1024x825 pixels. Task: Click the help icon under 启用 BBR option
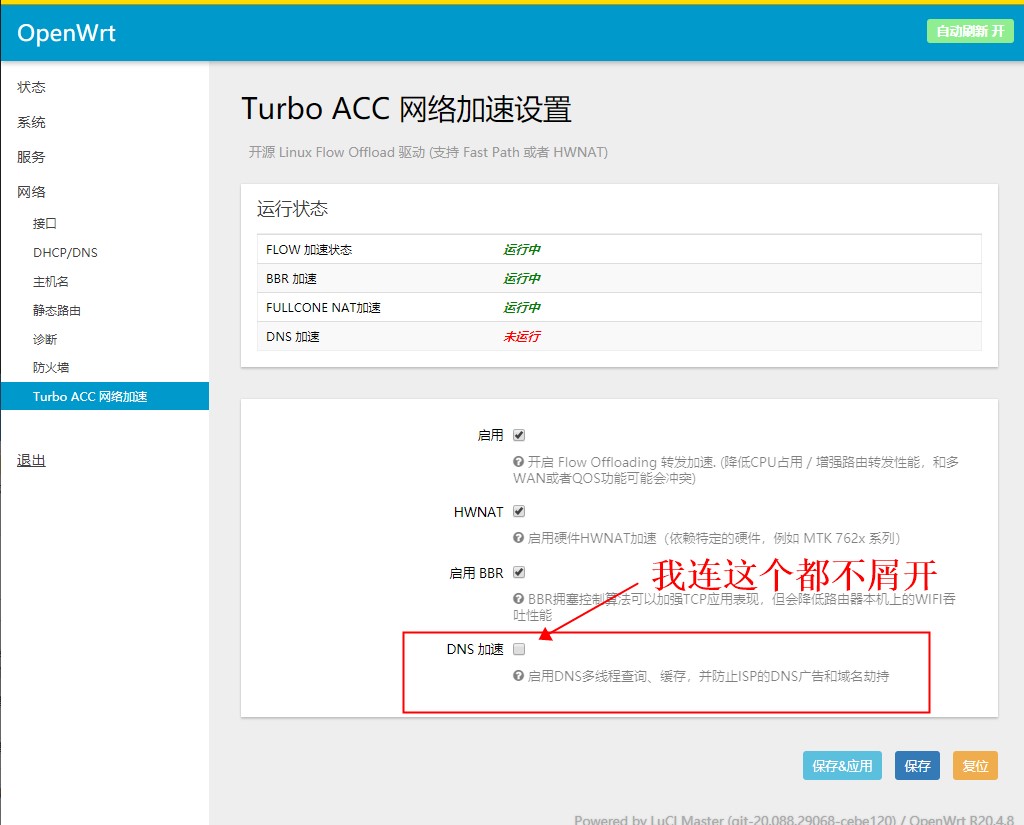pos(519,598)
